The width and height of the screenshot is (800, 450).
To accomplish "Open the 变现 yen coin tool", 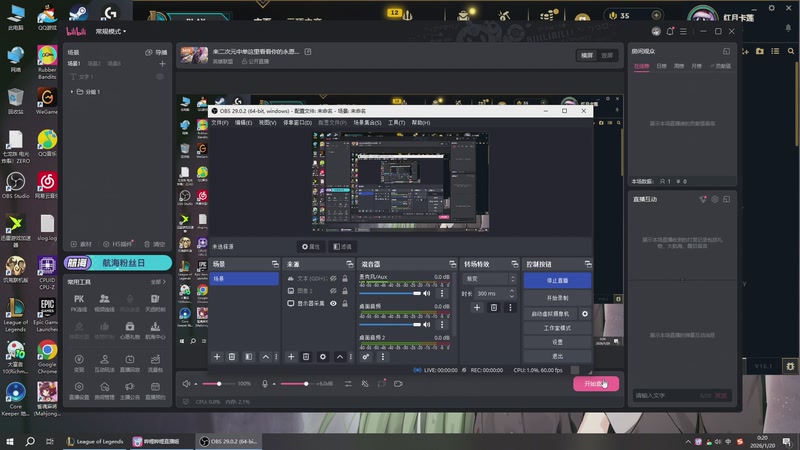I will [x=79, y=363].
